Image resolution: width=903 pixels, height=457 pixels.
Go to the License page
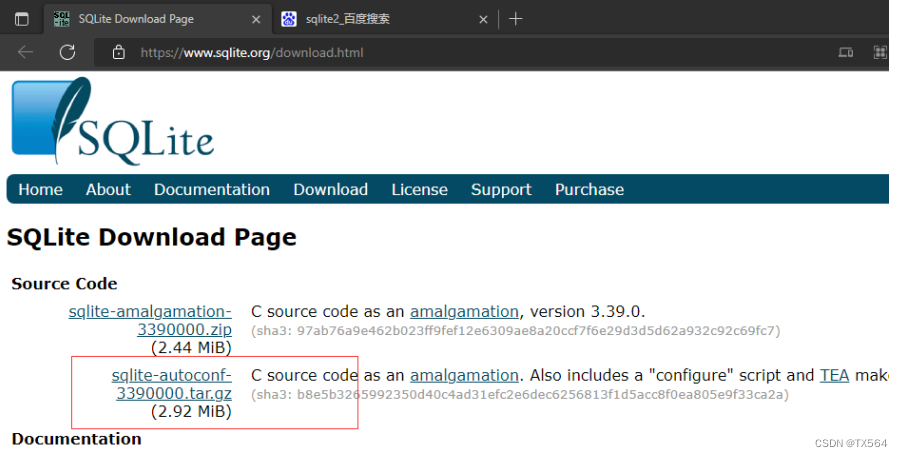point(419,189)
